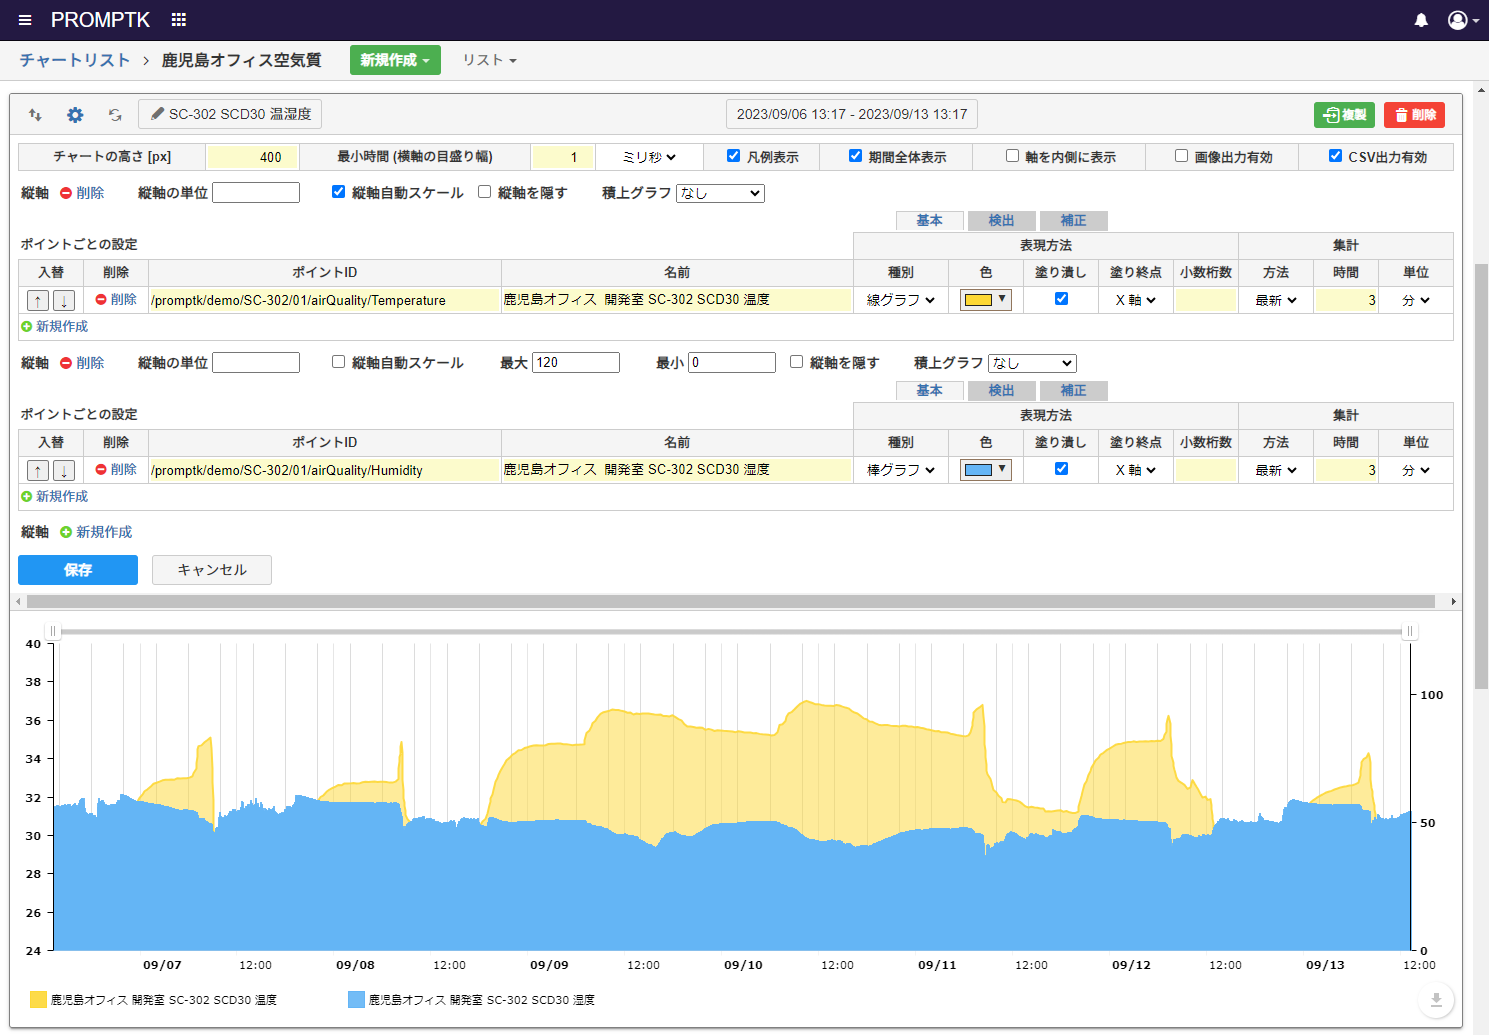This screenshot has height=1035, width=1489.
Task: Select second axis 補正 tab
Action: 1073,391
